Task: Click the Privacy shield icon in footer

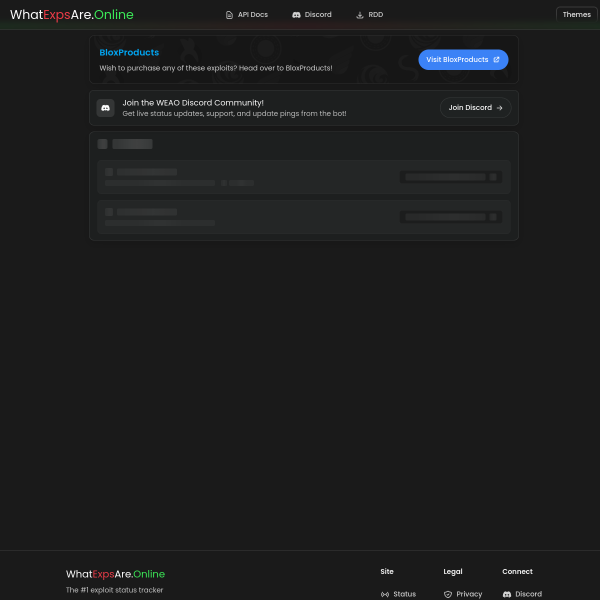Action: (448, 594)
